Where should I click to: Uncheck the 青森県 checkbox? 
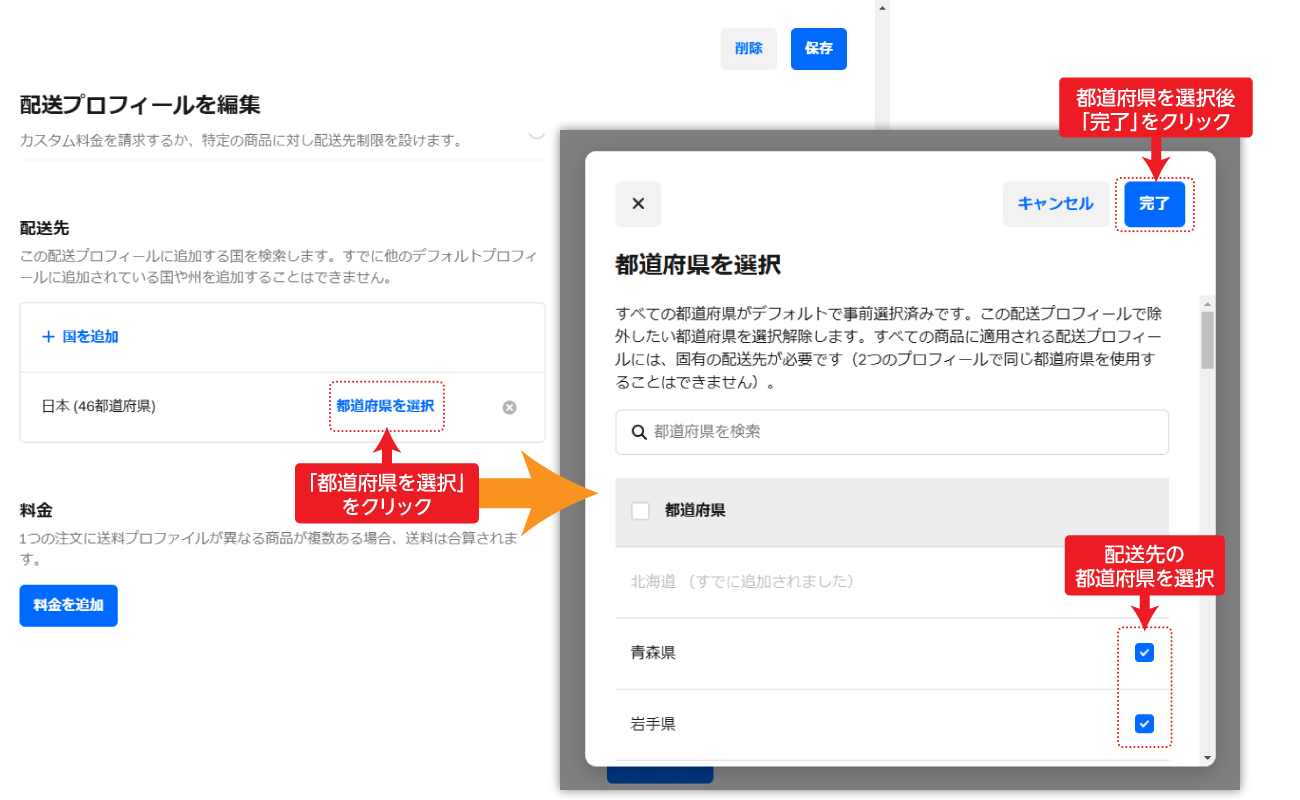pyautogui.click(x=1144, y=652)
